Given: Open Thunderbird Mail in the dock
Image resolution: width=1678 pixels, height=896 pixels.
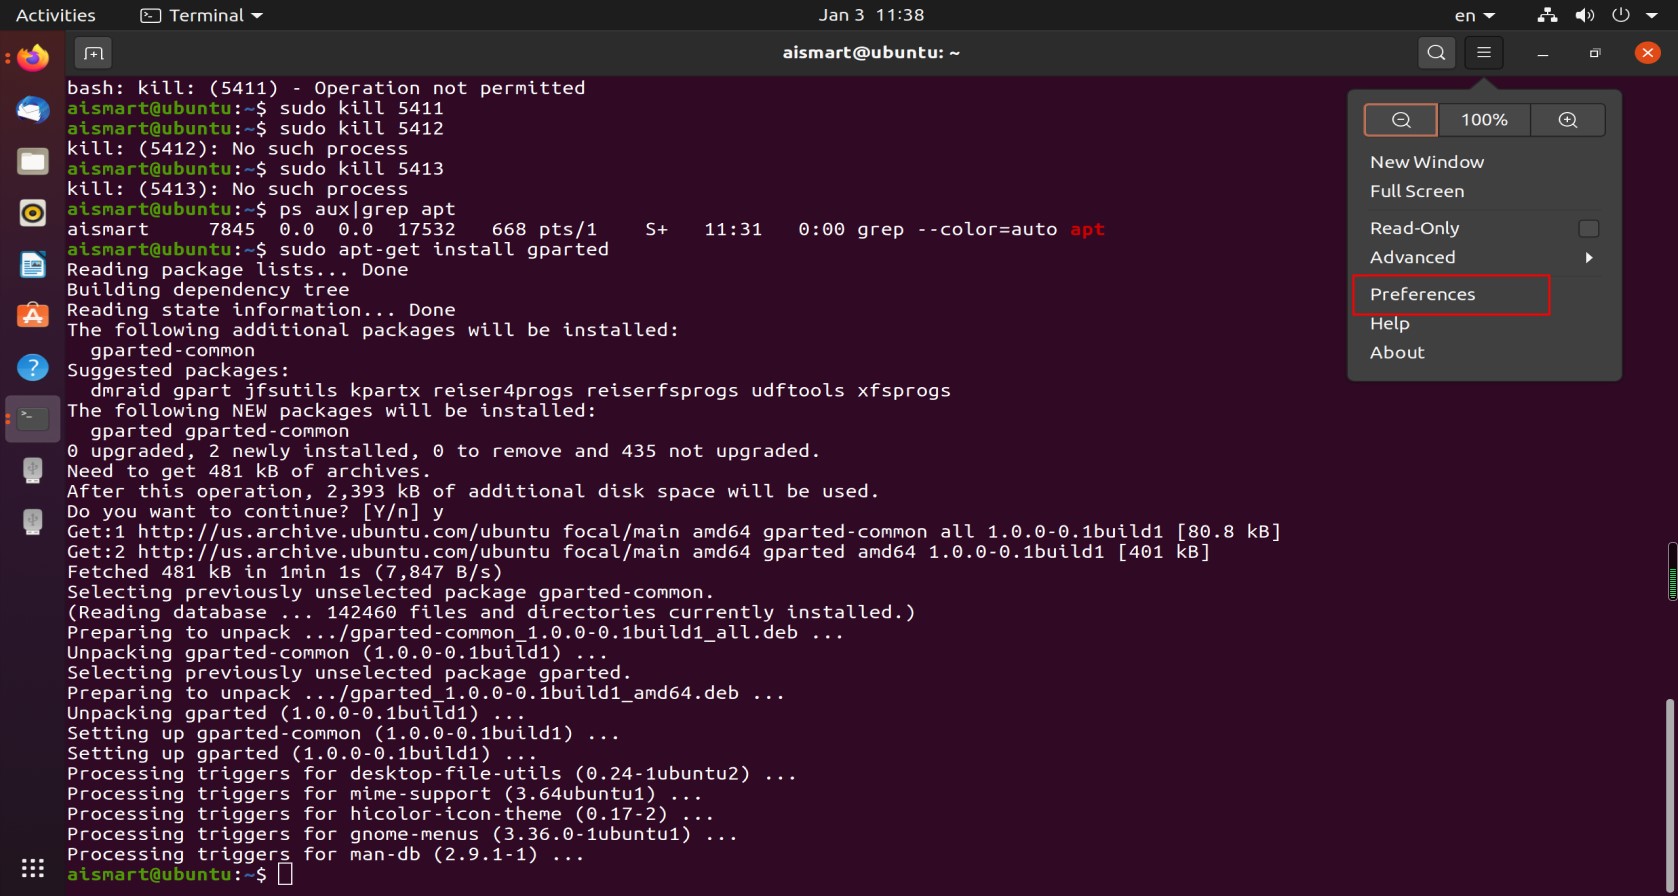Looking at the screenshot, I should pyautogui.click(x=33, y=109).
